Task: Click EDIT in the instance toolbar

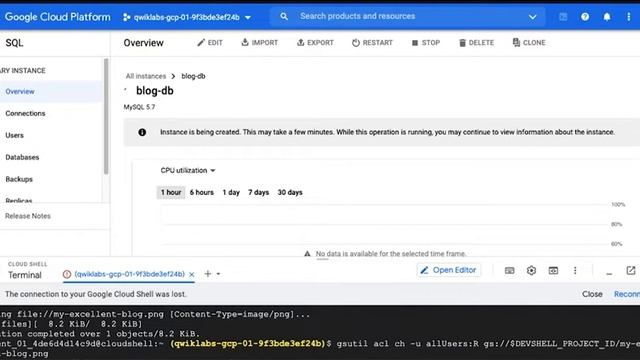Action: point(210,42)
